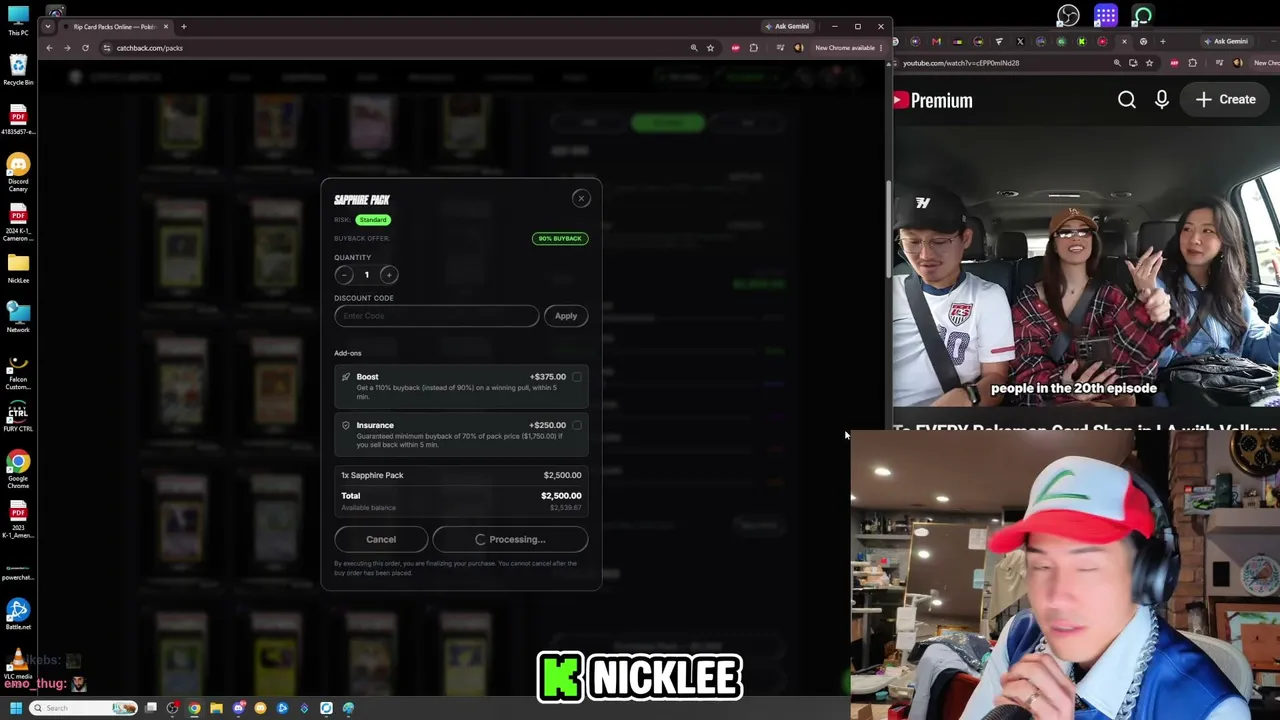Switch to the green Kick tab
1280x720 pixels.
(1081, 42)
